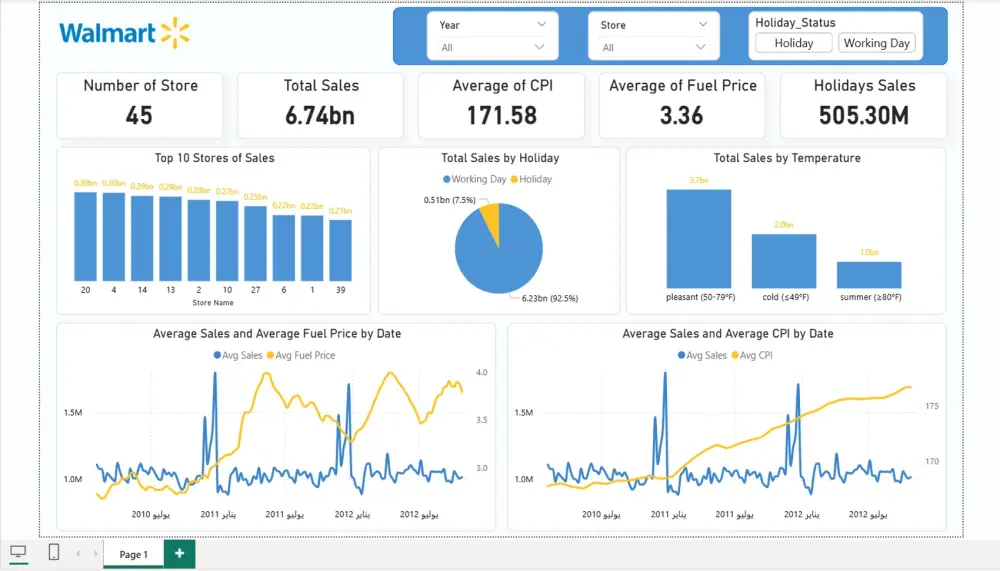Screen dimensions: 1000x571
Task: Add a new report page
Action: click(x=179, y=554)
